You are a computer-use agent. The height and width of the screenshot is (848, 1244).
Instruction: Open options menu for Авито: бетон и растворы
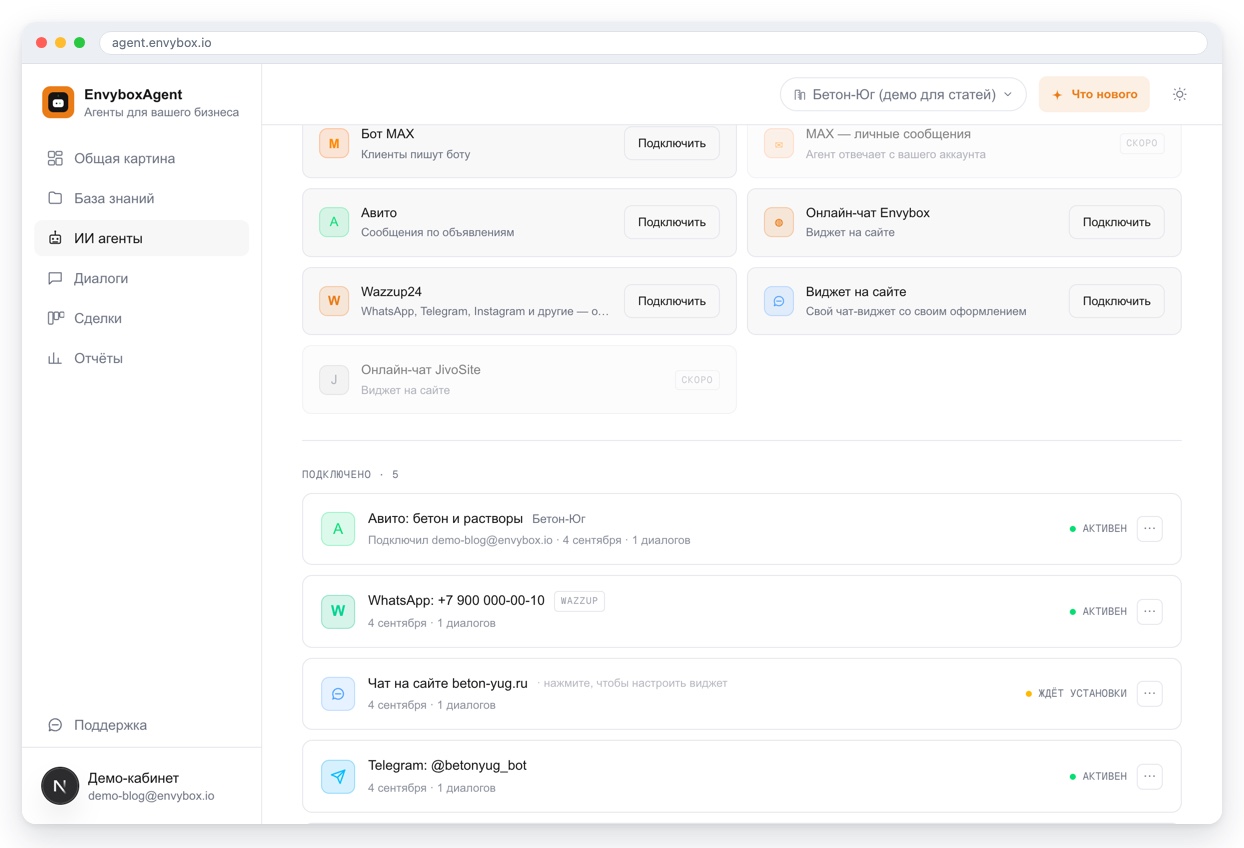(x=1150, y=529)
